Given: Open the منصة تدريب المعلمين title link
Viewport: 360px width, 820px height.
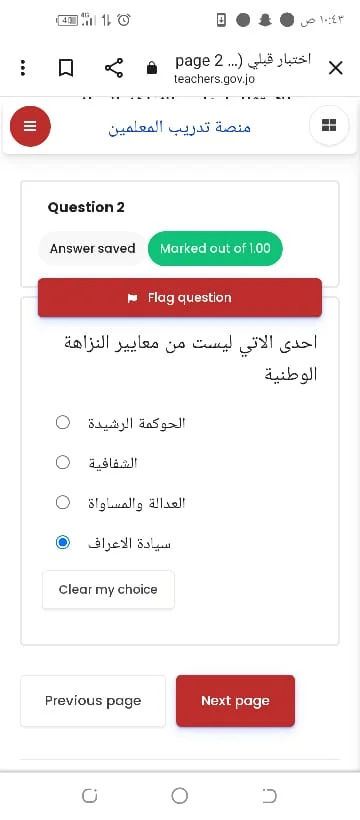Looking at the screenshot, I should point(179,127).
